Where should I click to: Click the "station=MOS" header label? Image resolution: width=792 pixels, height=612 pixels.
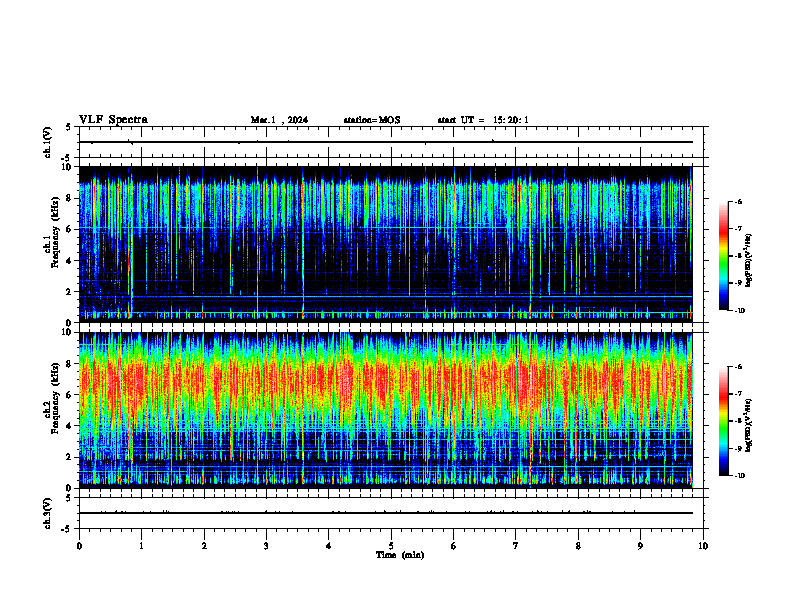pos(372,120)
